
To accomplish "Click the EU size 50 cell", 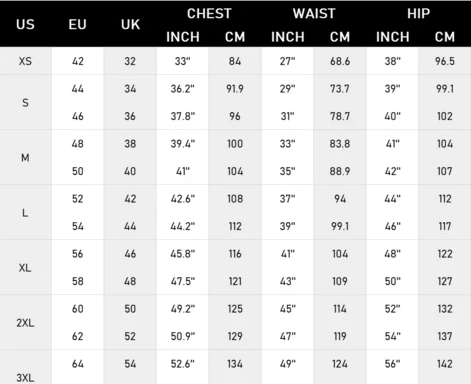I will click(x=78, y=171).
